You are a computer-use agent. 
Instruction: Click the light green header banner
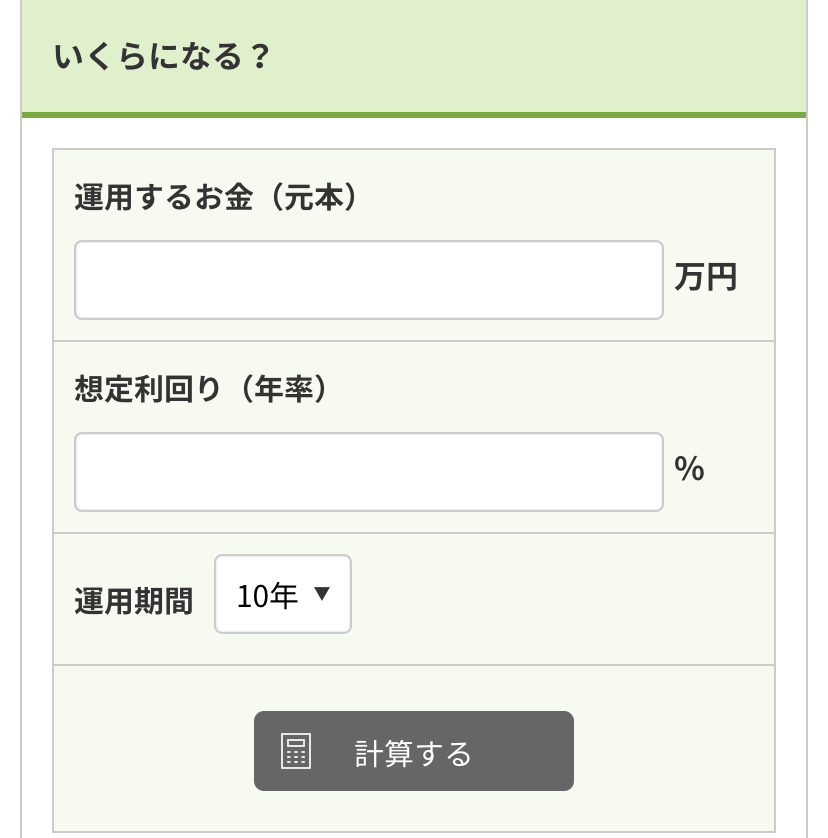coord(414,56)
